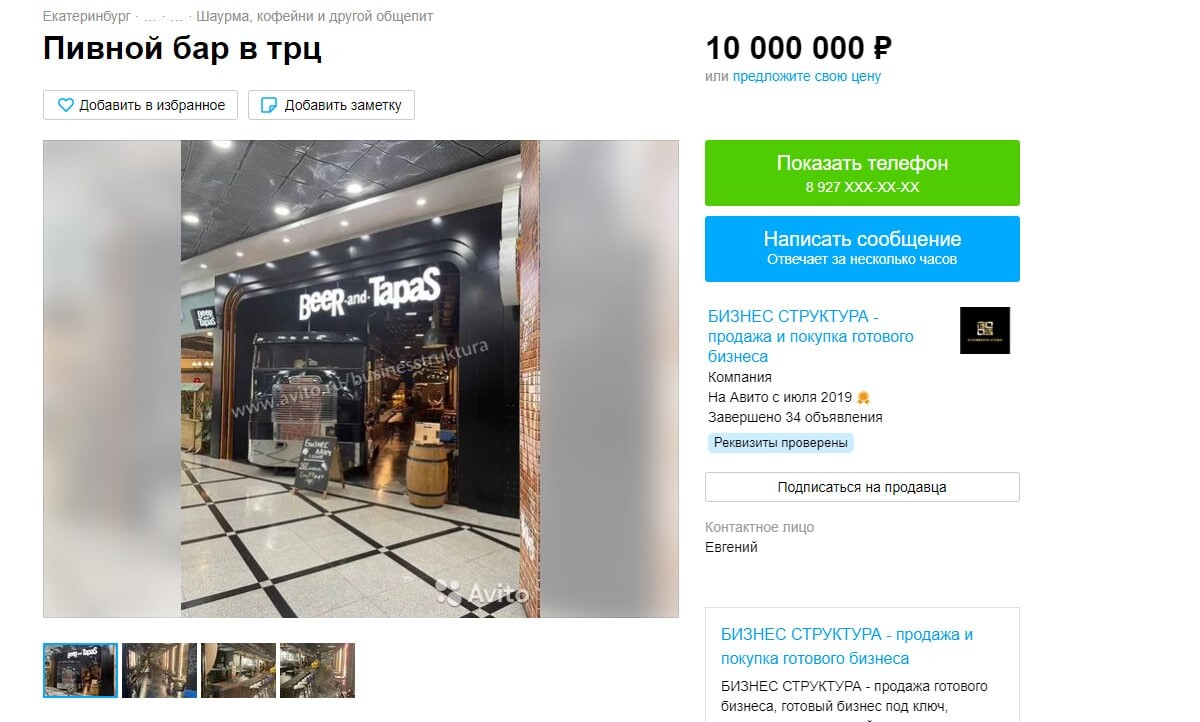1200x722 pixels.
Task: Show the seller's phone number
Action: (x=862, y=173)
